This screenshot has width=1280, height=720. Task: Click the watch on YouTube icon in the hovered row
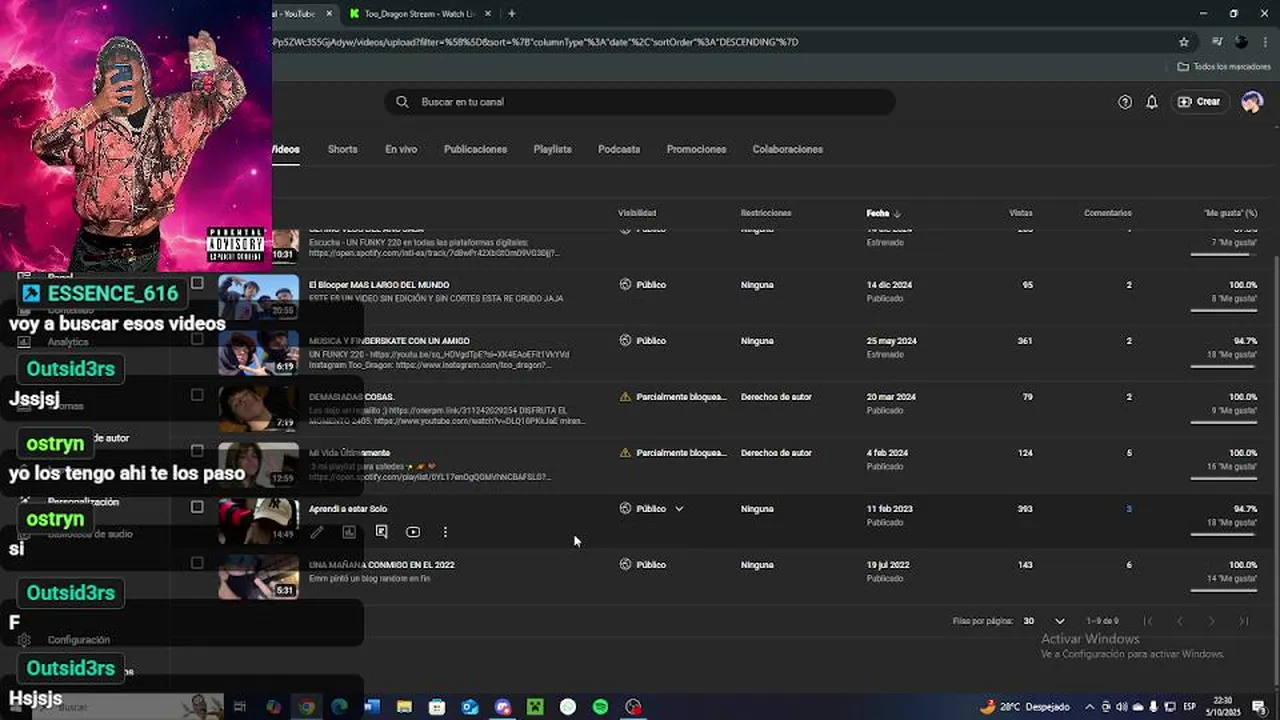coord(413,533)
